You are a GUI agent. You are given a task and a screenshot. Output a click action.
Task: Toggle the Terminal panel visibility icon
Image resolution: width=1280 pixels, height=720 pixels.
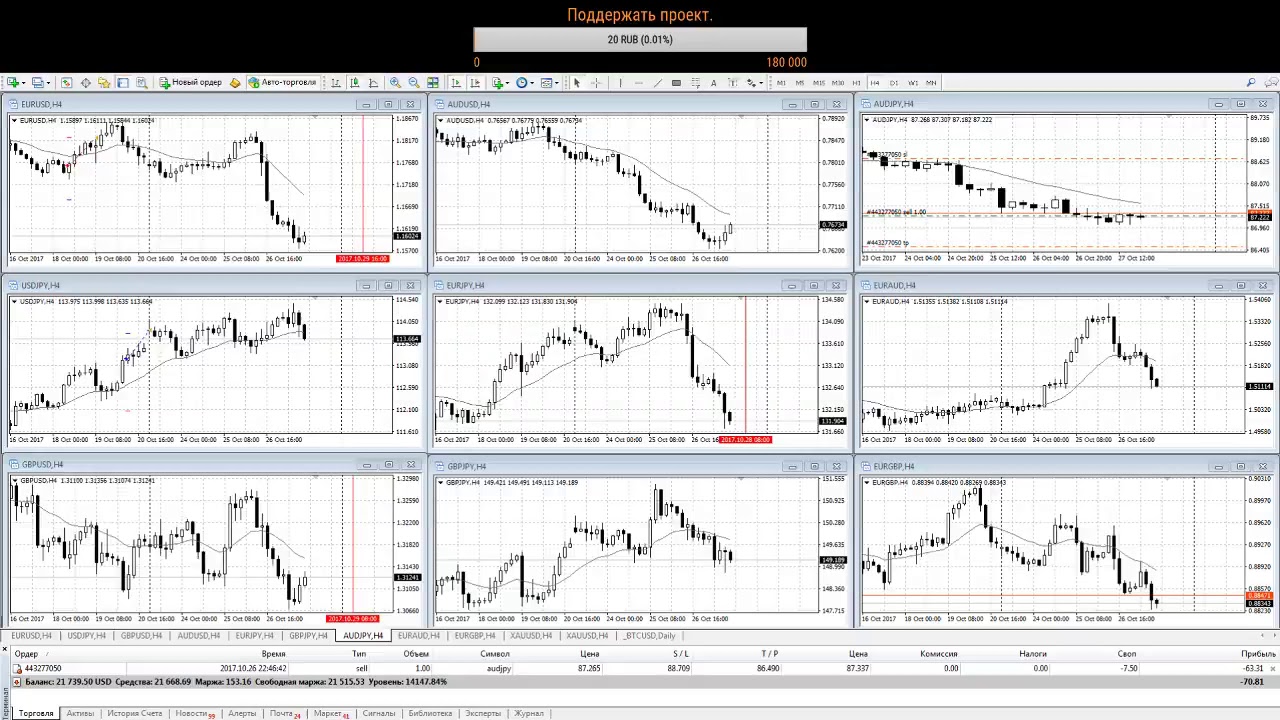click(x=123, y=82)
